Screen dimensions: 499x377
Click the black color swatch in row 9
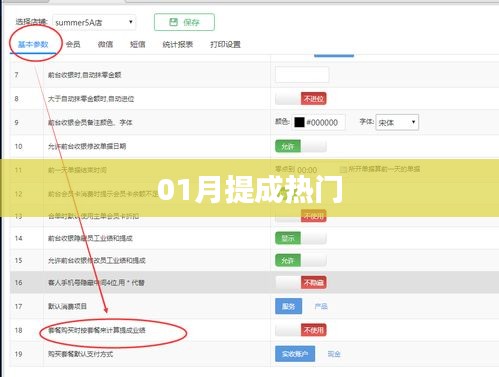[299, 122]
